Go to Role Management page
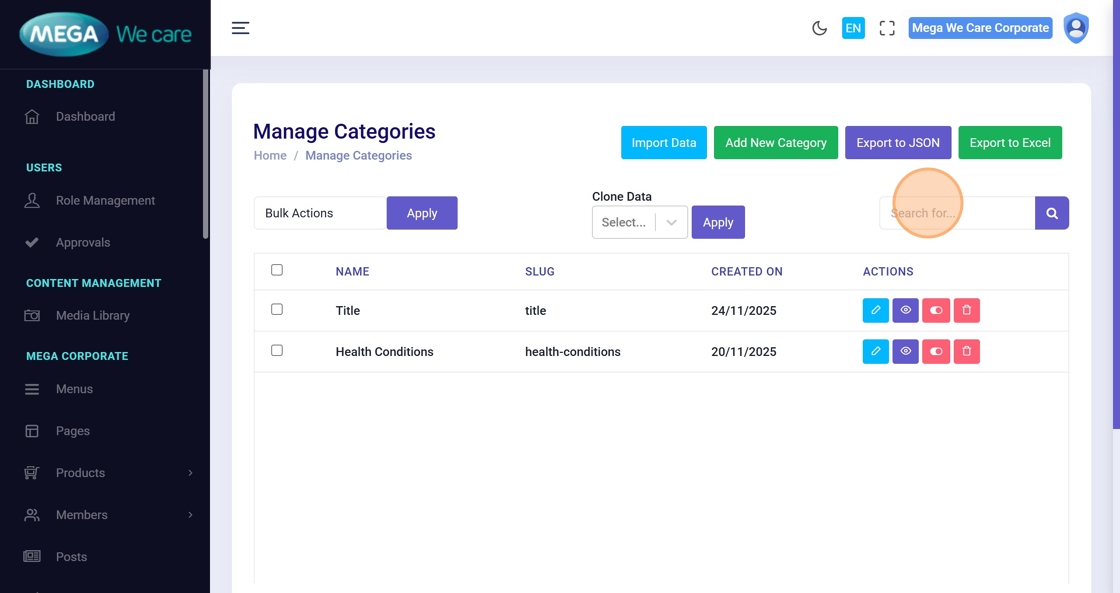 pyautogui.click(x=105, y=201)
